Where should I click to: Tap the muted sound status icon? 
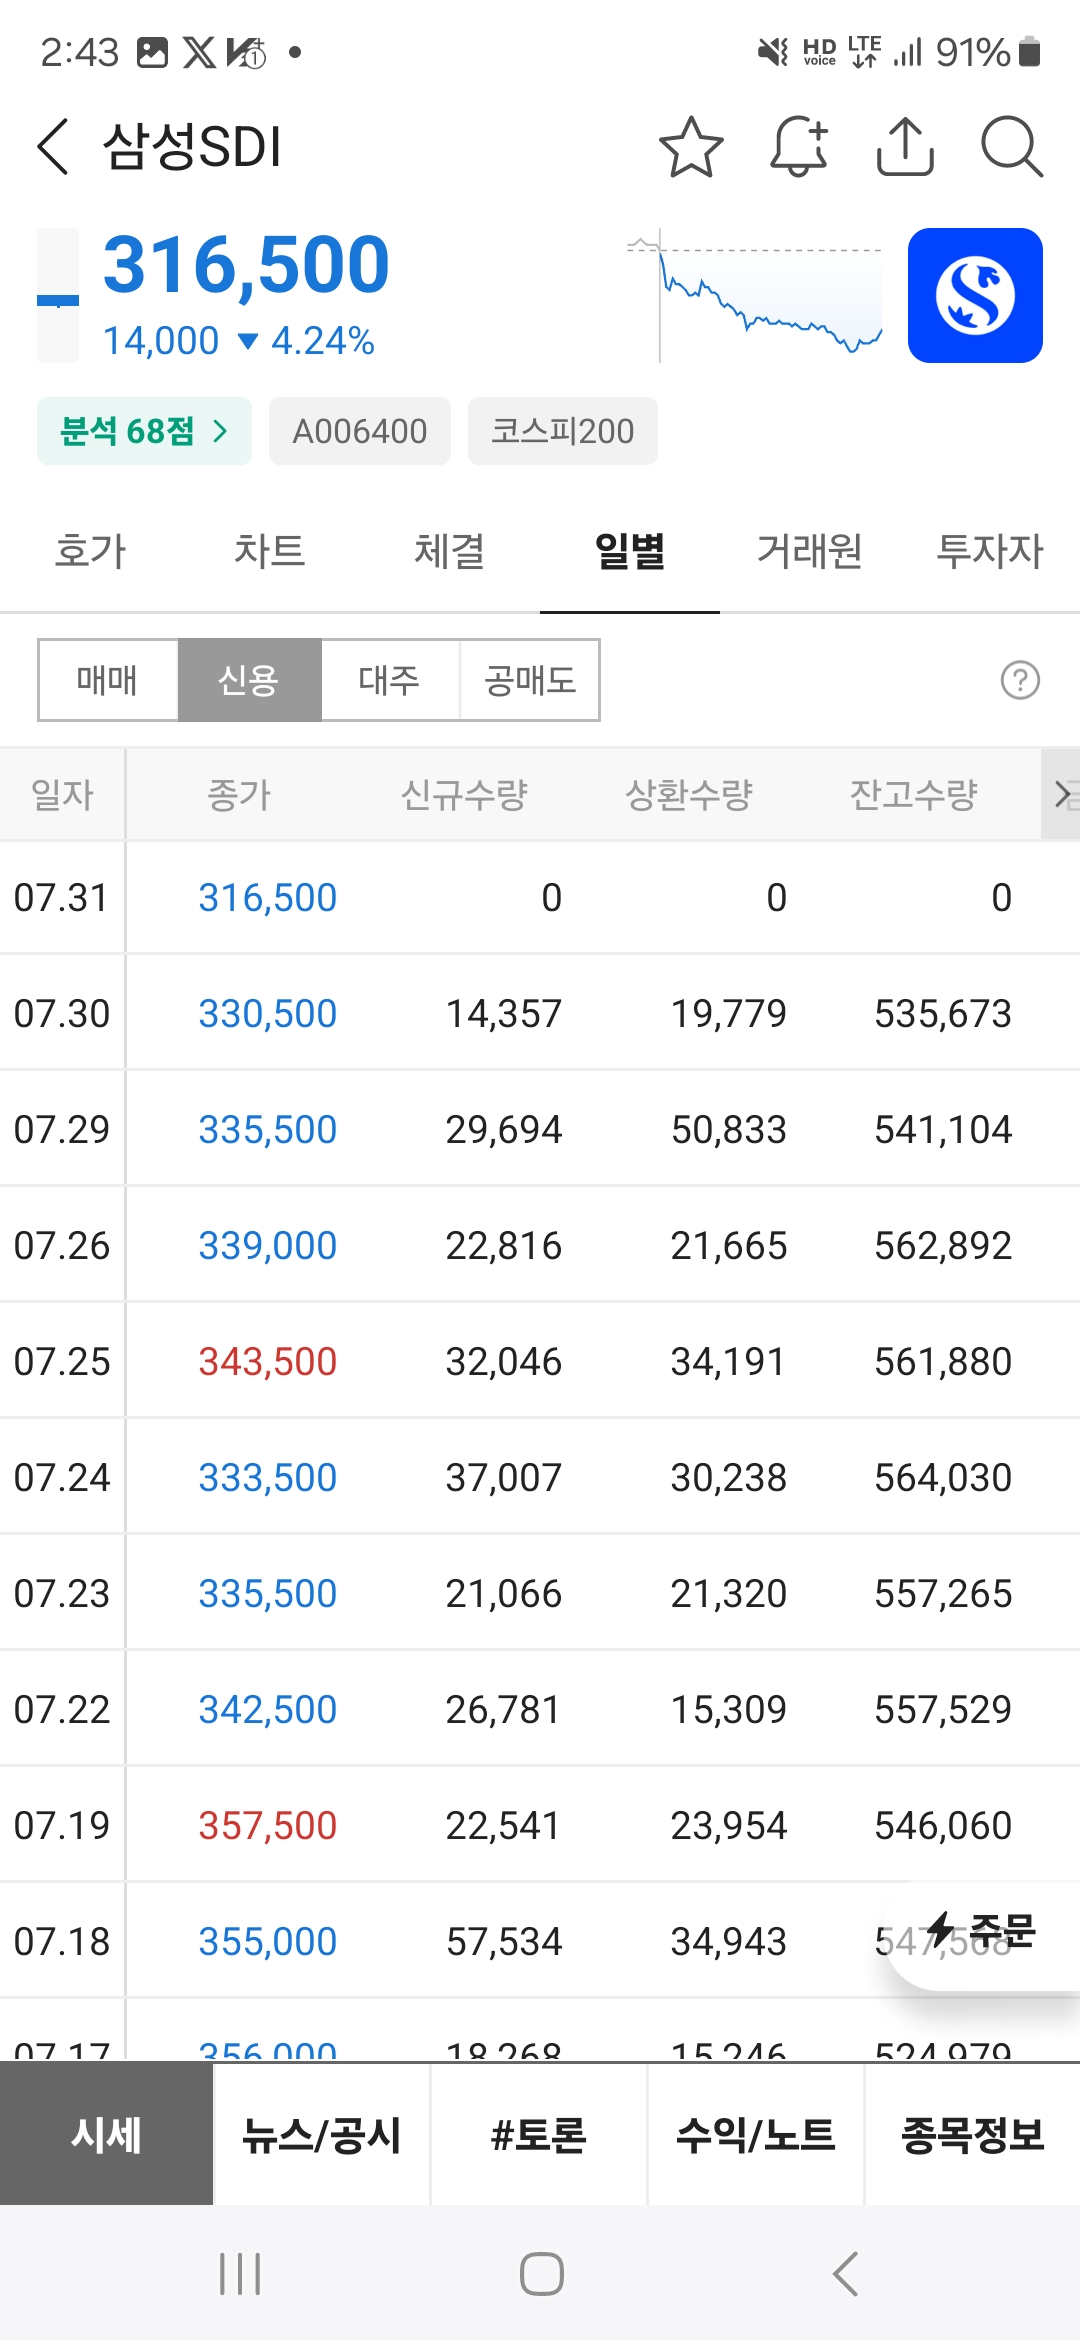[x=773, y=52]
